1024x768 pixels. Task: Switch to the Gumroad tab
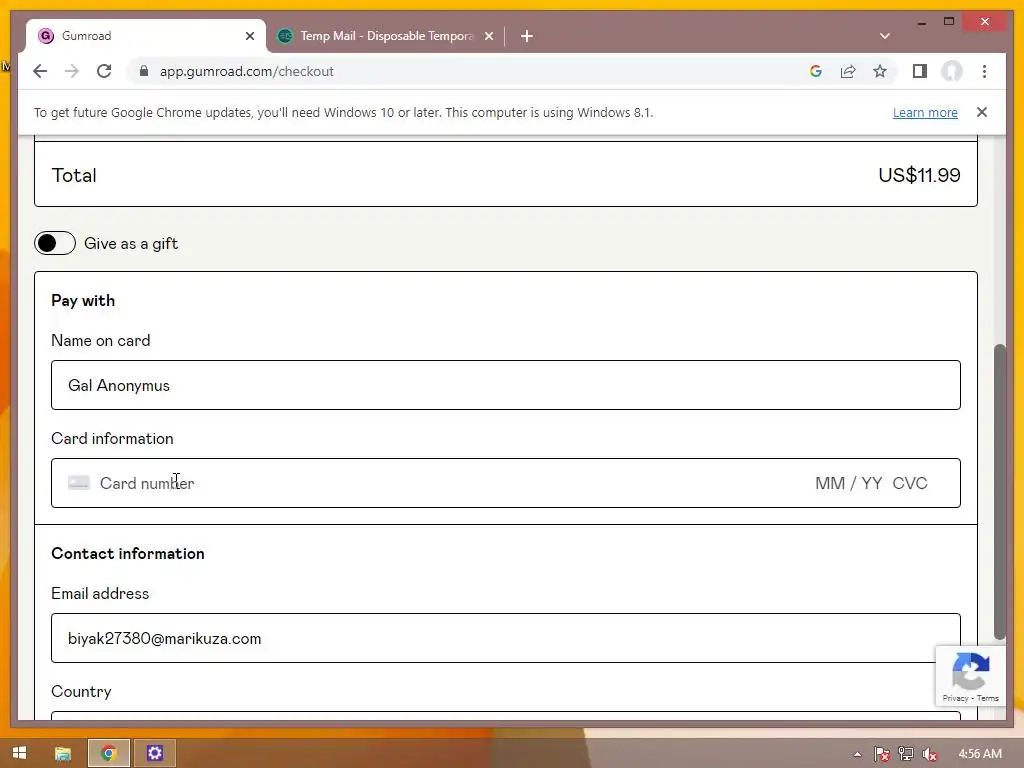146,36
